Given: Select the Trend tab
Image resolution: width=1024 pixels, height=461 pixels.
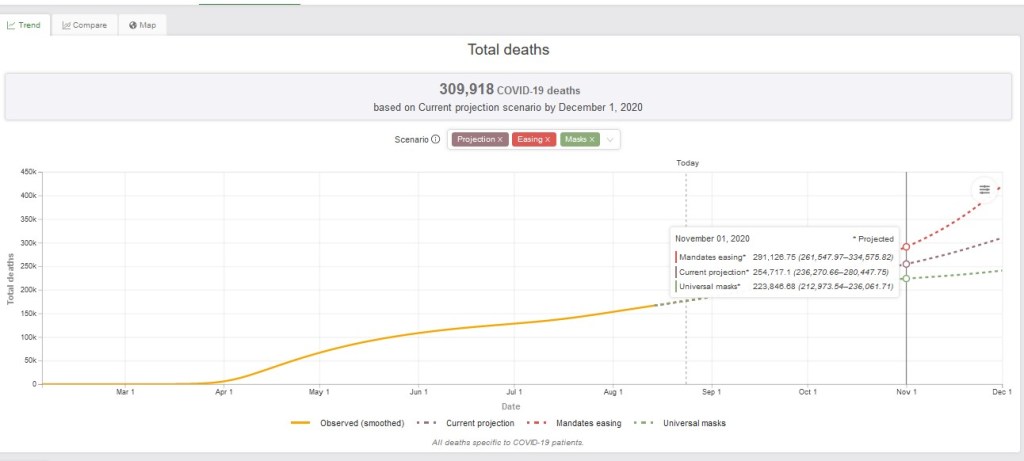Looking at the screenshot, I should coord(24,25).
